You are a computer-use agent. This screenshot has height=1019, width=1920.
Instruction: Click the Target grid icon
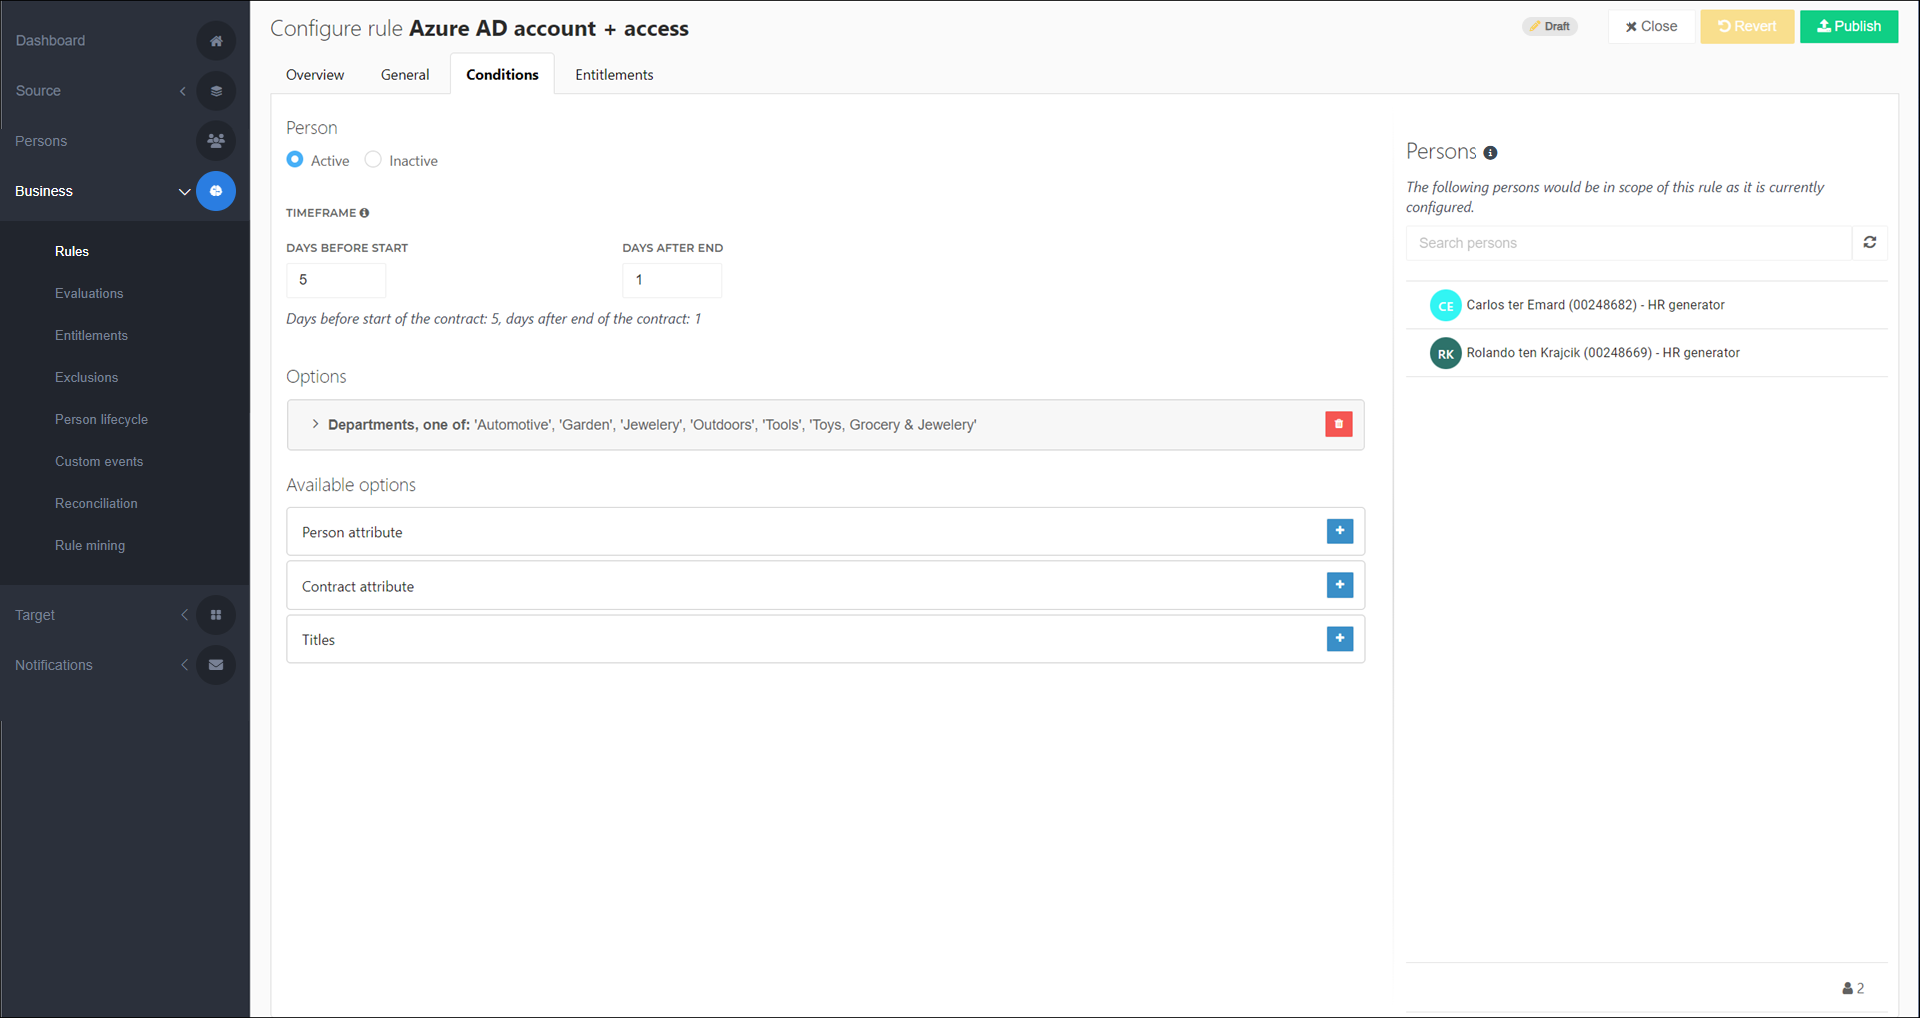point(216,615)
